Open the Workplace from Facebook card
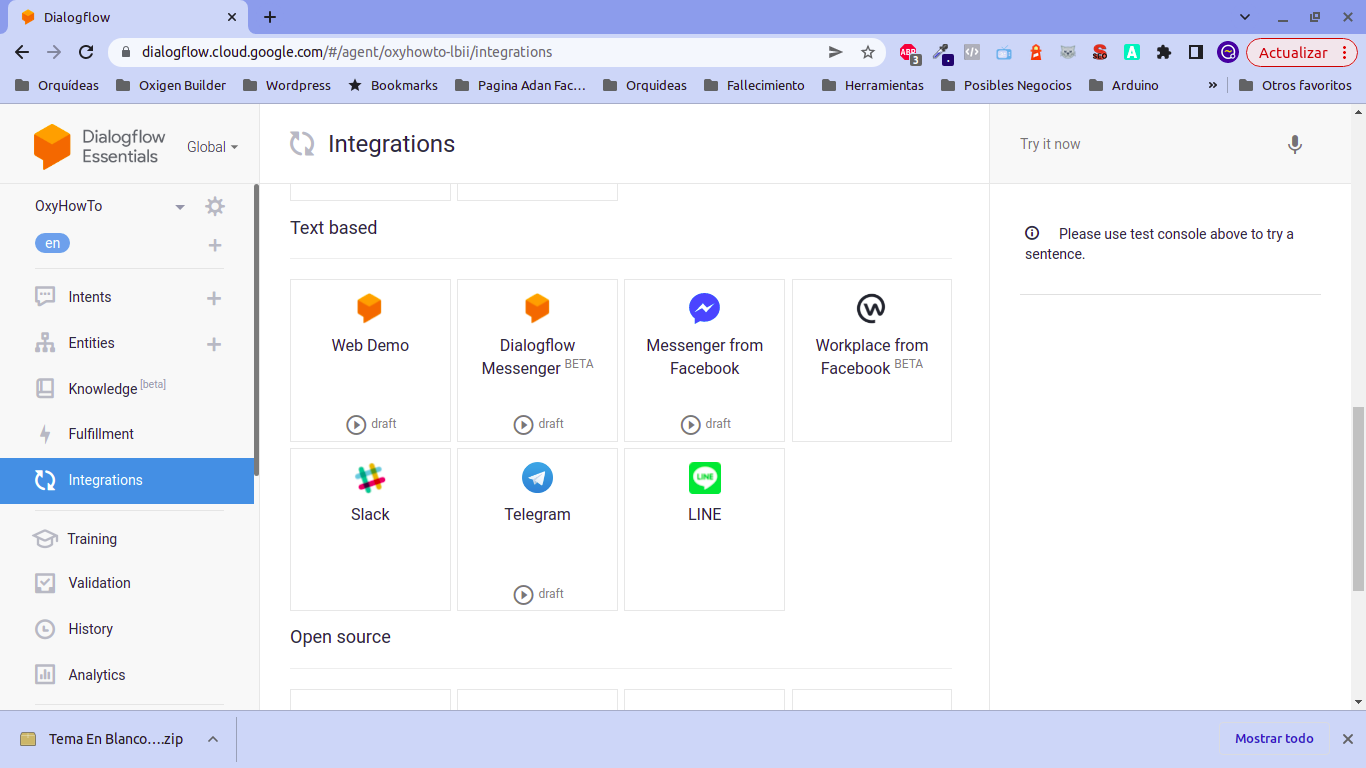 click(871, 360)
